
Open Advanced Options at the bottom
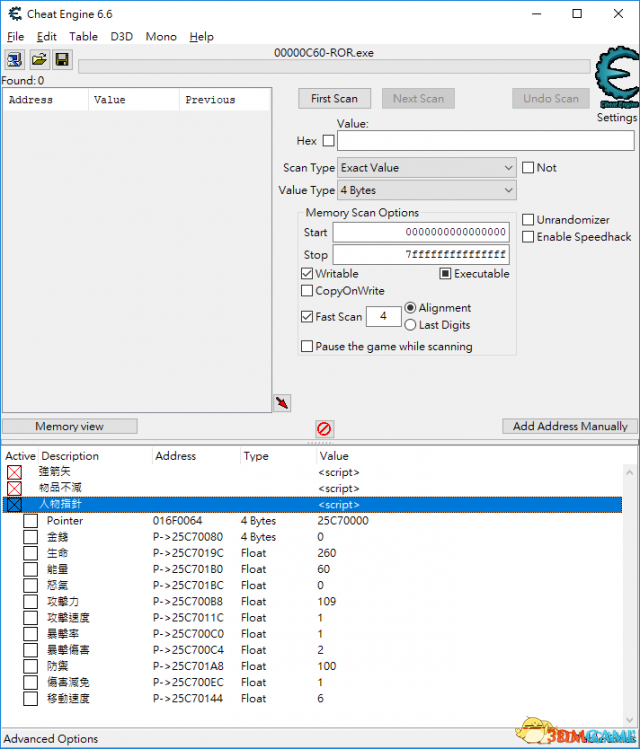point(51,738)
